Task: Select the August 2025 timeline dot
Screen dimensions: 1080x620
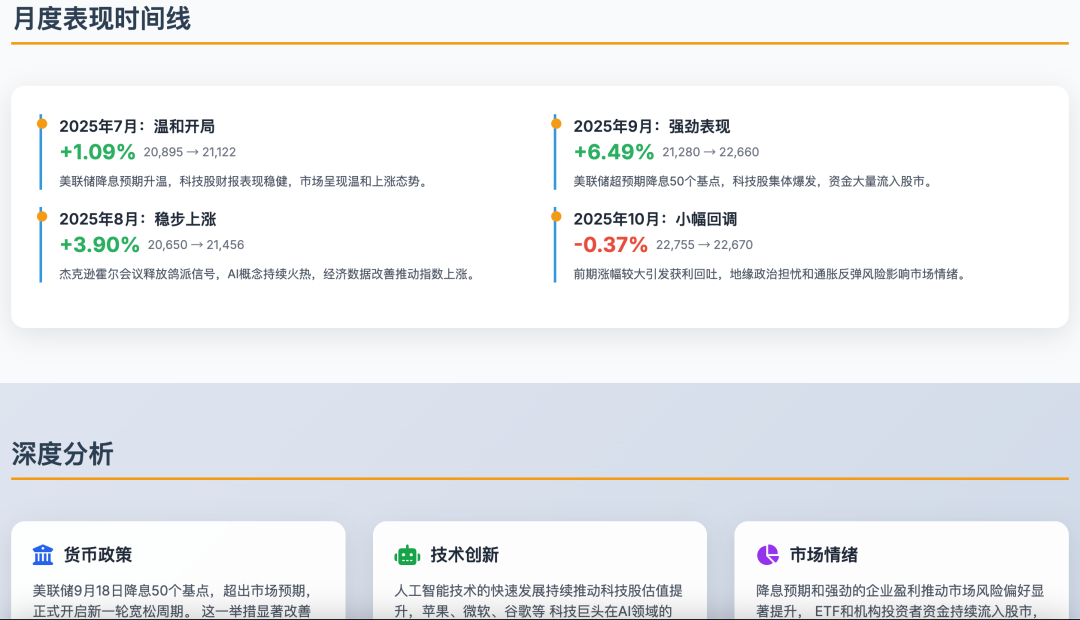Action: [x=42, y=216]
